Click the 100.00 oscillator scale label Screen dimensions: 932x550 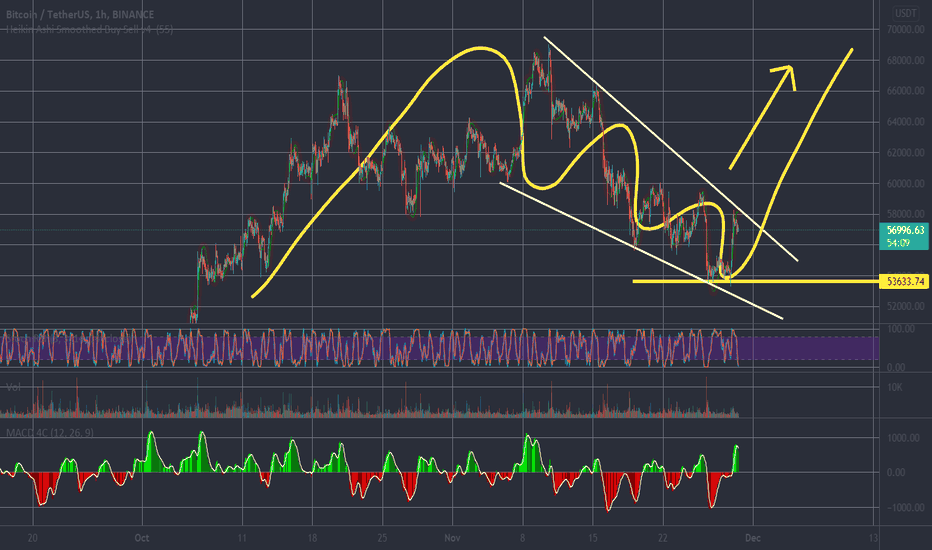click(901, 329)
